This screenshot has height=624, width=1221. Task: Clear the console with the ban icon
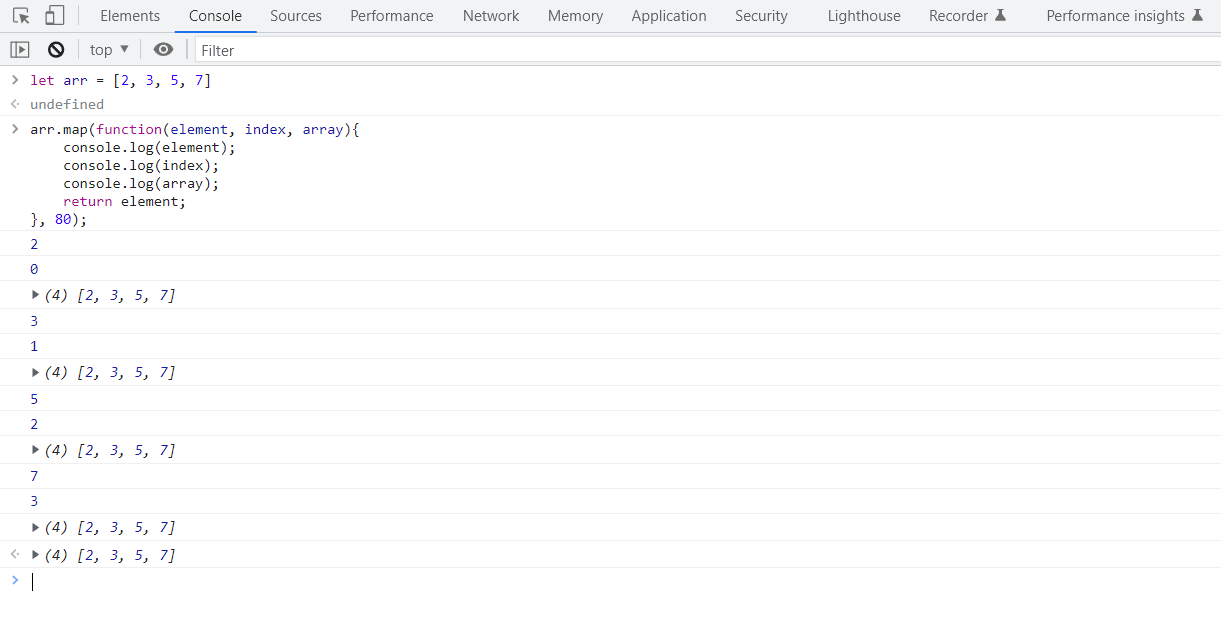click(56, 49)
